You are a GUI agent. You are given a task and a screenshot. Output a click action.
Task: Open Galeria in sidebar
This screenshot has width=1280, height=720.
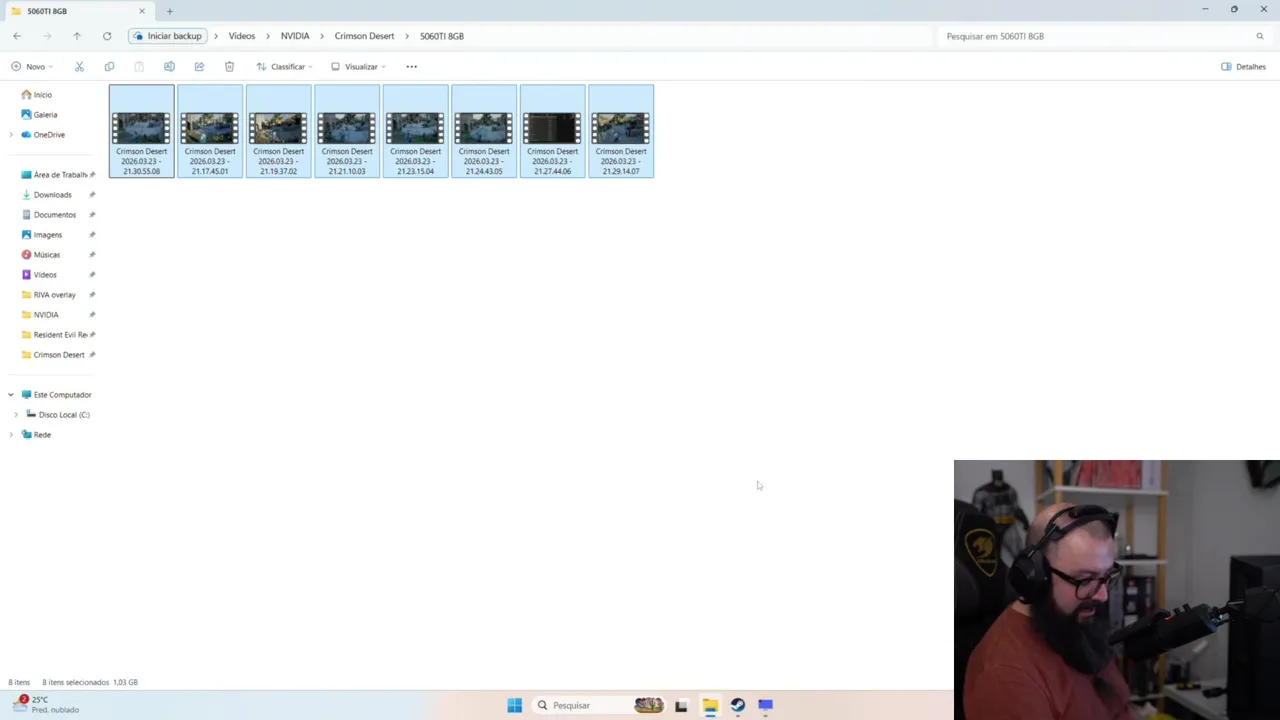pyautogui.click(x=45, y=115)
